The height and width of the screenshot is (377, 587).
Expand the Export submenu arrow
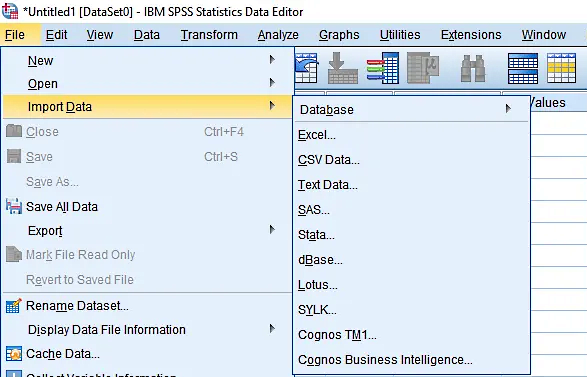coord(272,229)
